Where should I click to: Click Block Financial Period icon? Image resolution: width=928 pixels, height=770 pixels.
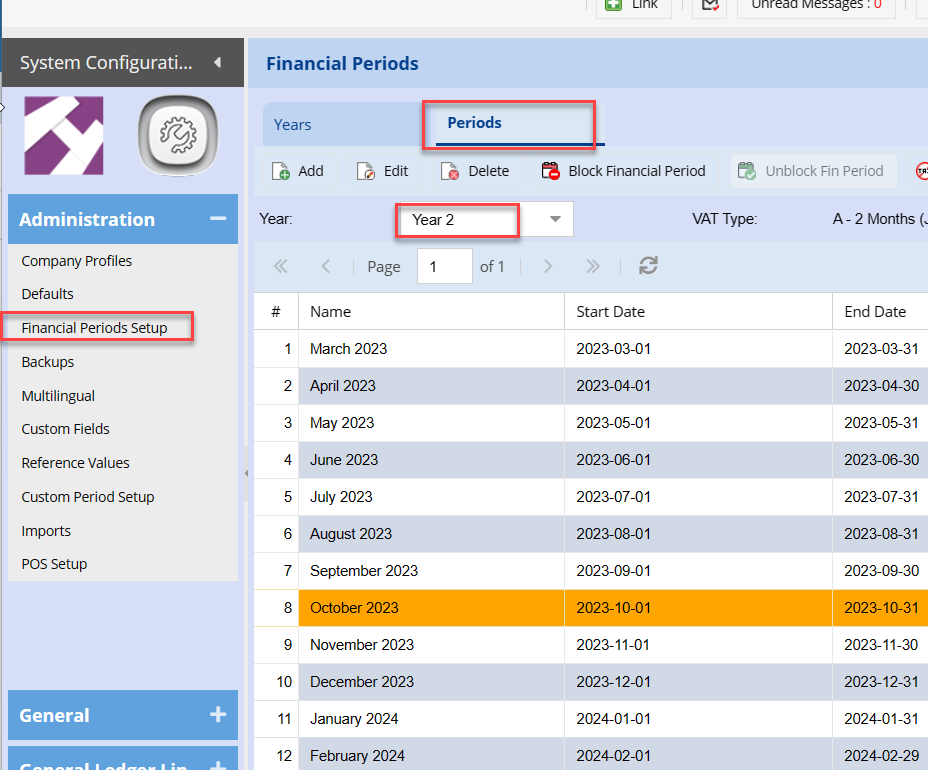pos(551,171)
